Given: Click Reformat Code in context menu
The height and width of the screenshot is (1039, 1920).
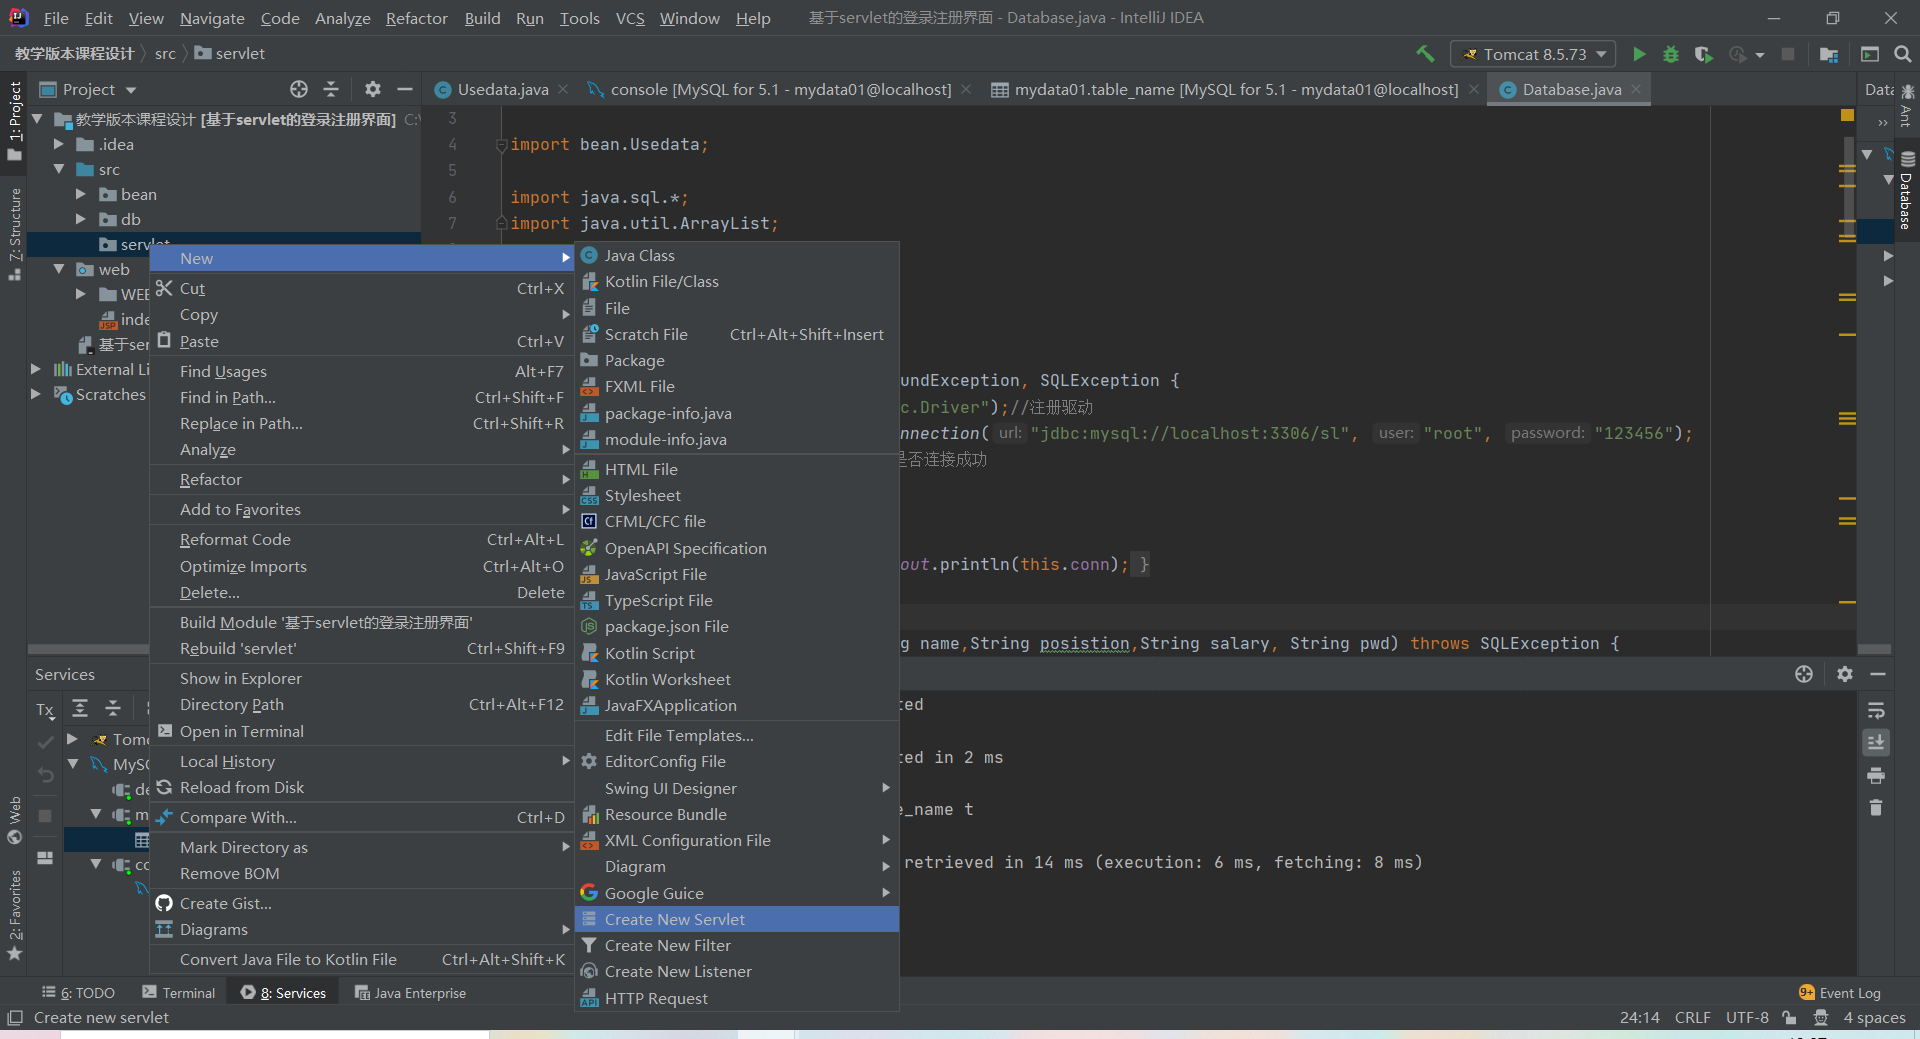Looking at the screenshot, I should 361,539.
